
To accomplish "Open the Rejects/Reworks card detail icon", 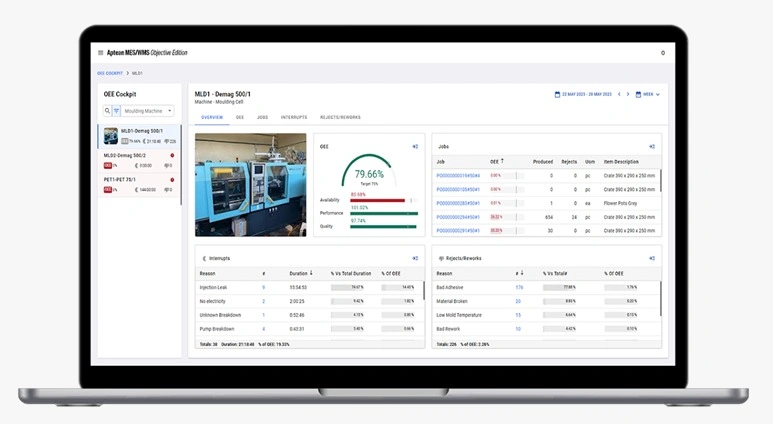I will 652,258.
